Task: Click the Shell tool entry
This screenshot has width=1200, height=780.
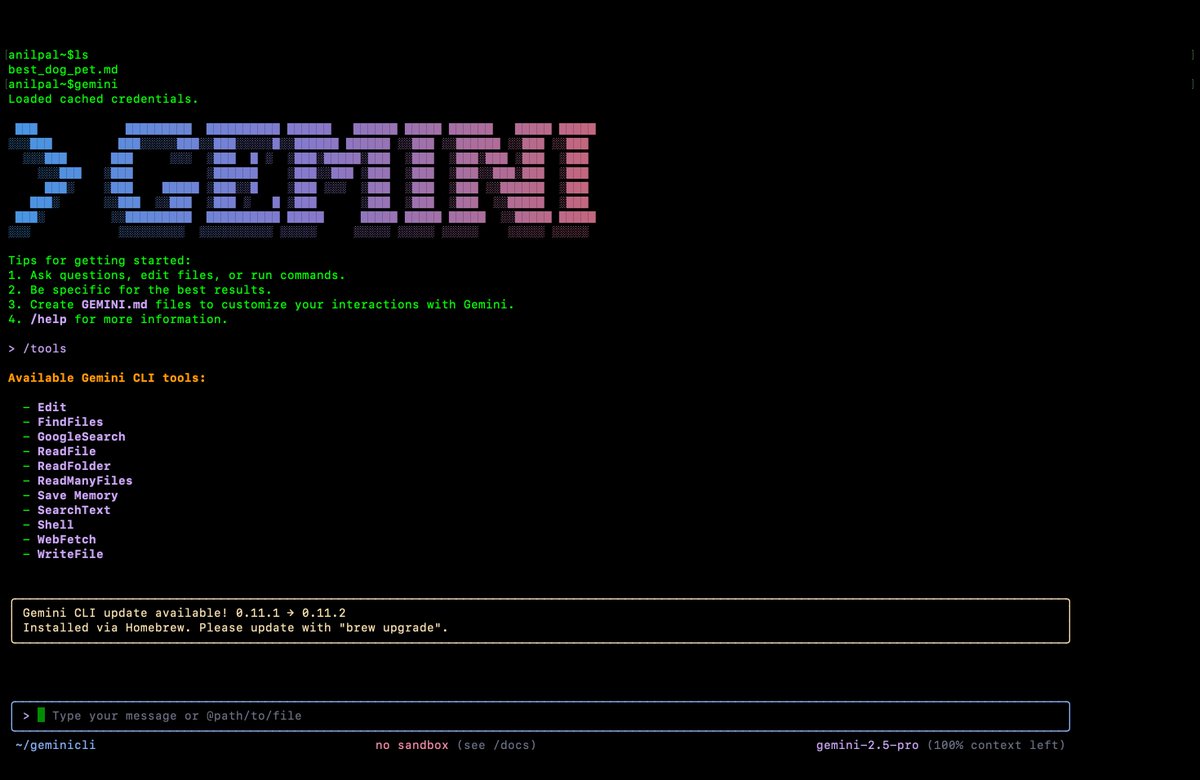Action: (55, 524)
